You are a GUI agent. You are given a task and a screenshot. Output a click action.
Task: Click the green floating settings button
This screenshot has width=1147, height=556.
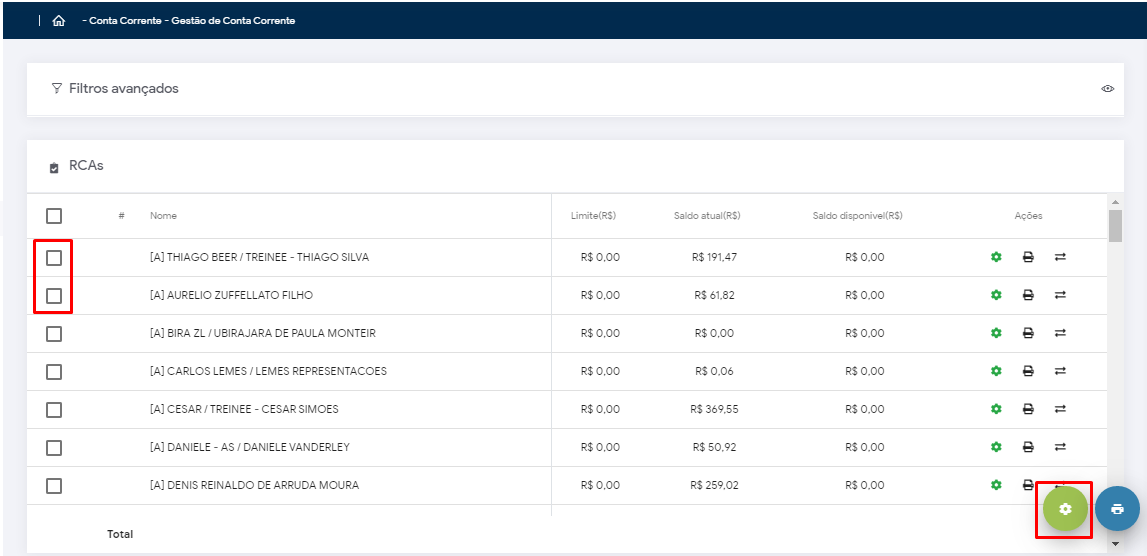1064,509
